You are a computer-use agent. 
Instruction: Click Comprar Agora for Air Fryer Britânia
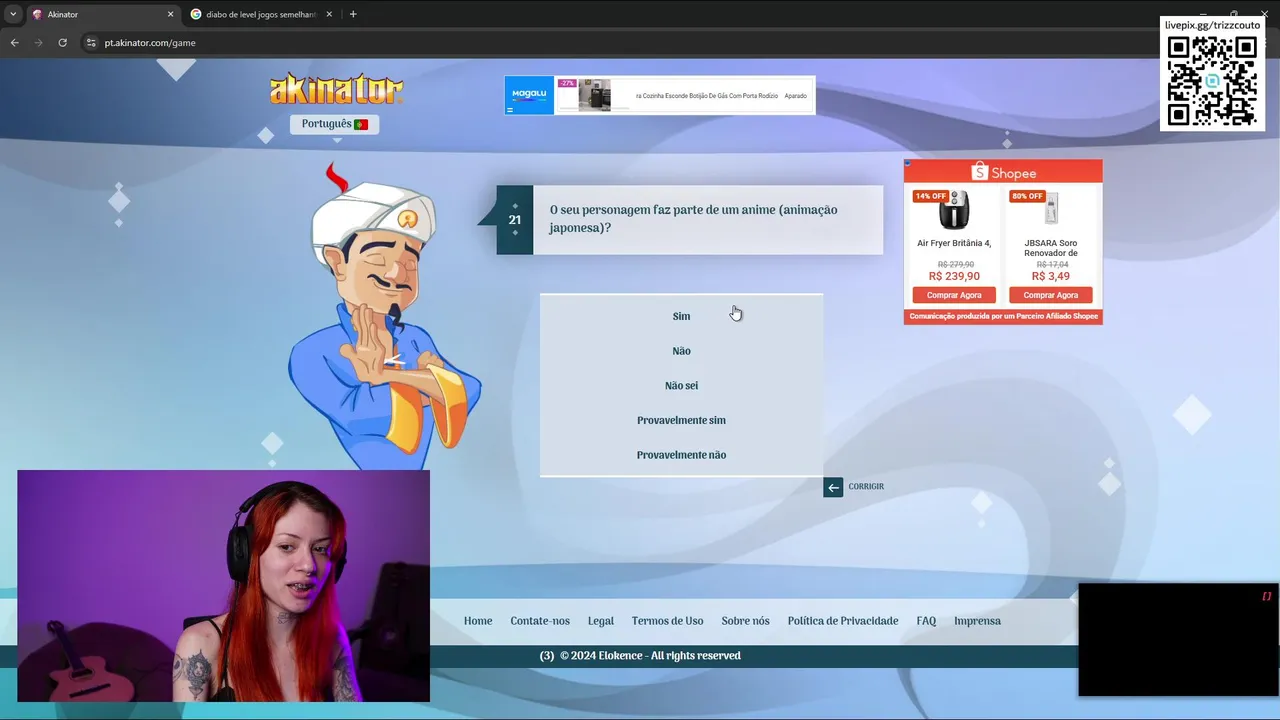(954, 295)
